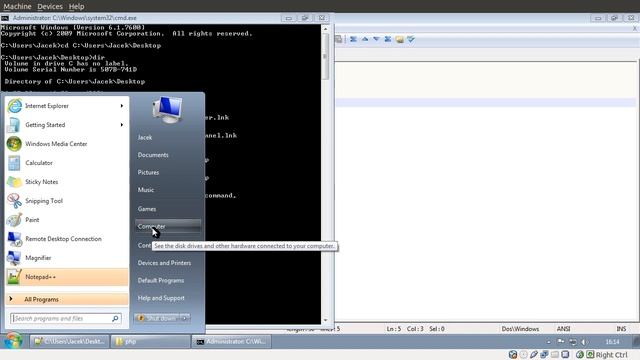Show hidden tray icons arrow
The image size is (640, 360).
[x=549, y=342]
